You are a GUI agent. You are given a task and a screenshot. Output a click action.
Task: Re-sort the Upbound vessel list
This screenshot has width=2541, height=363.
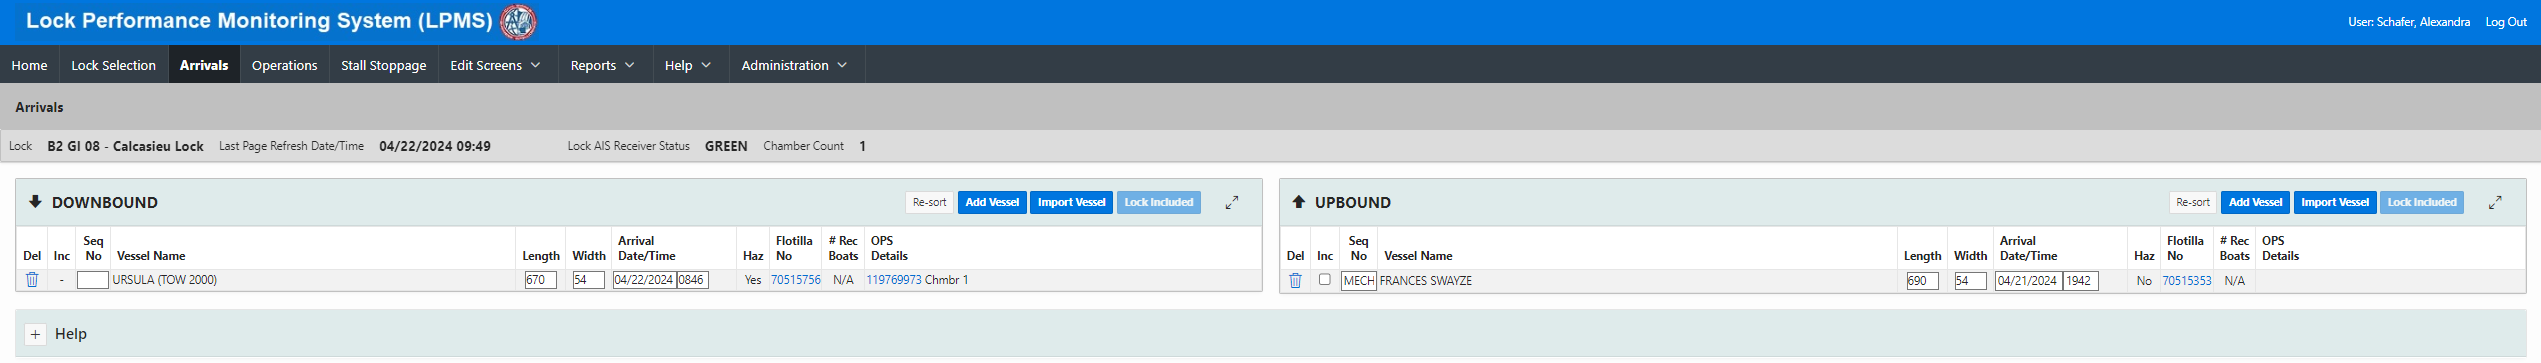coord(2193,202)
